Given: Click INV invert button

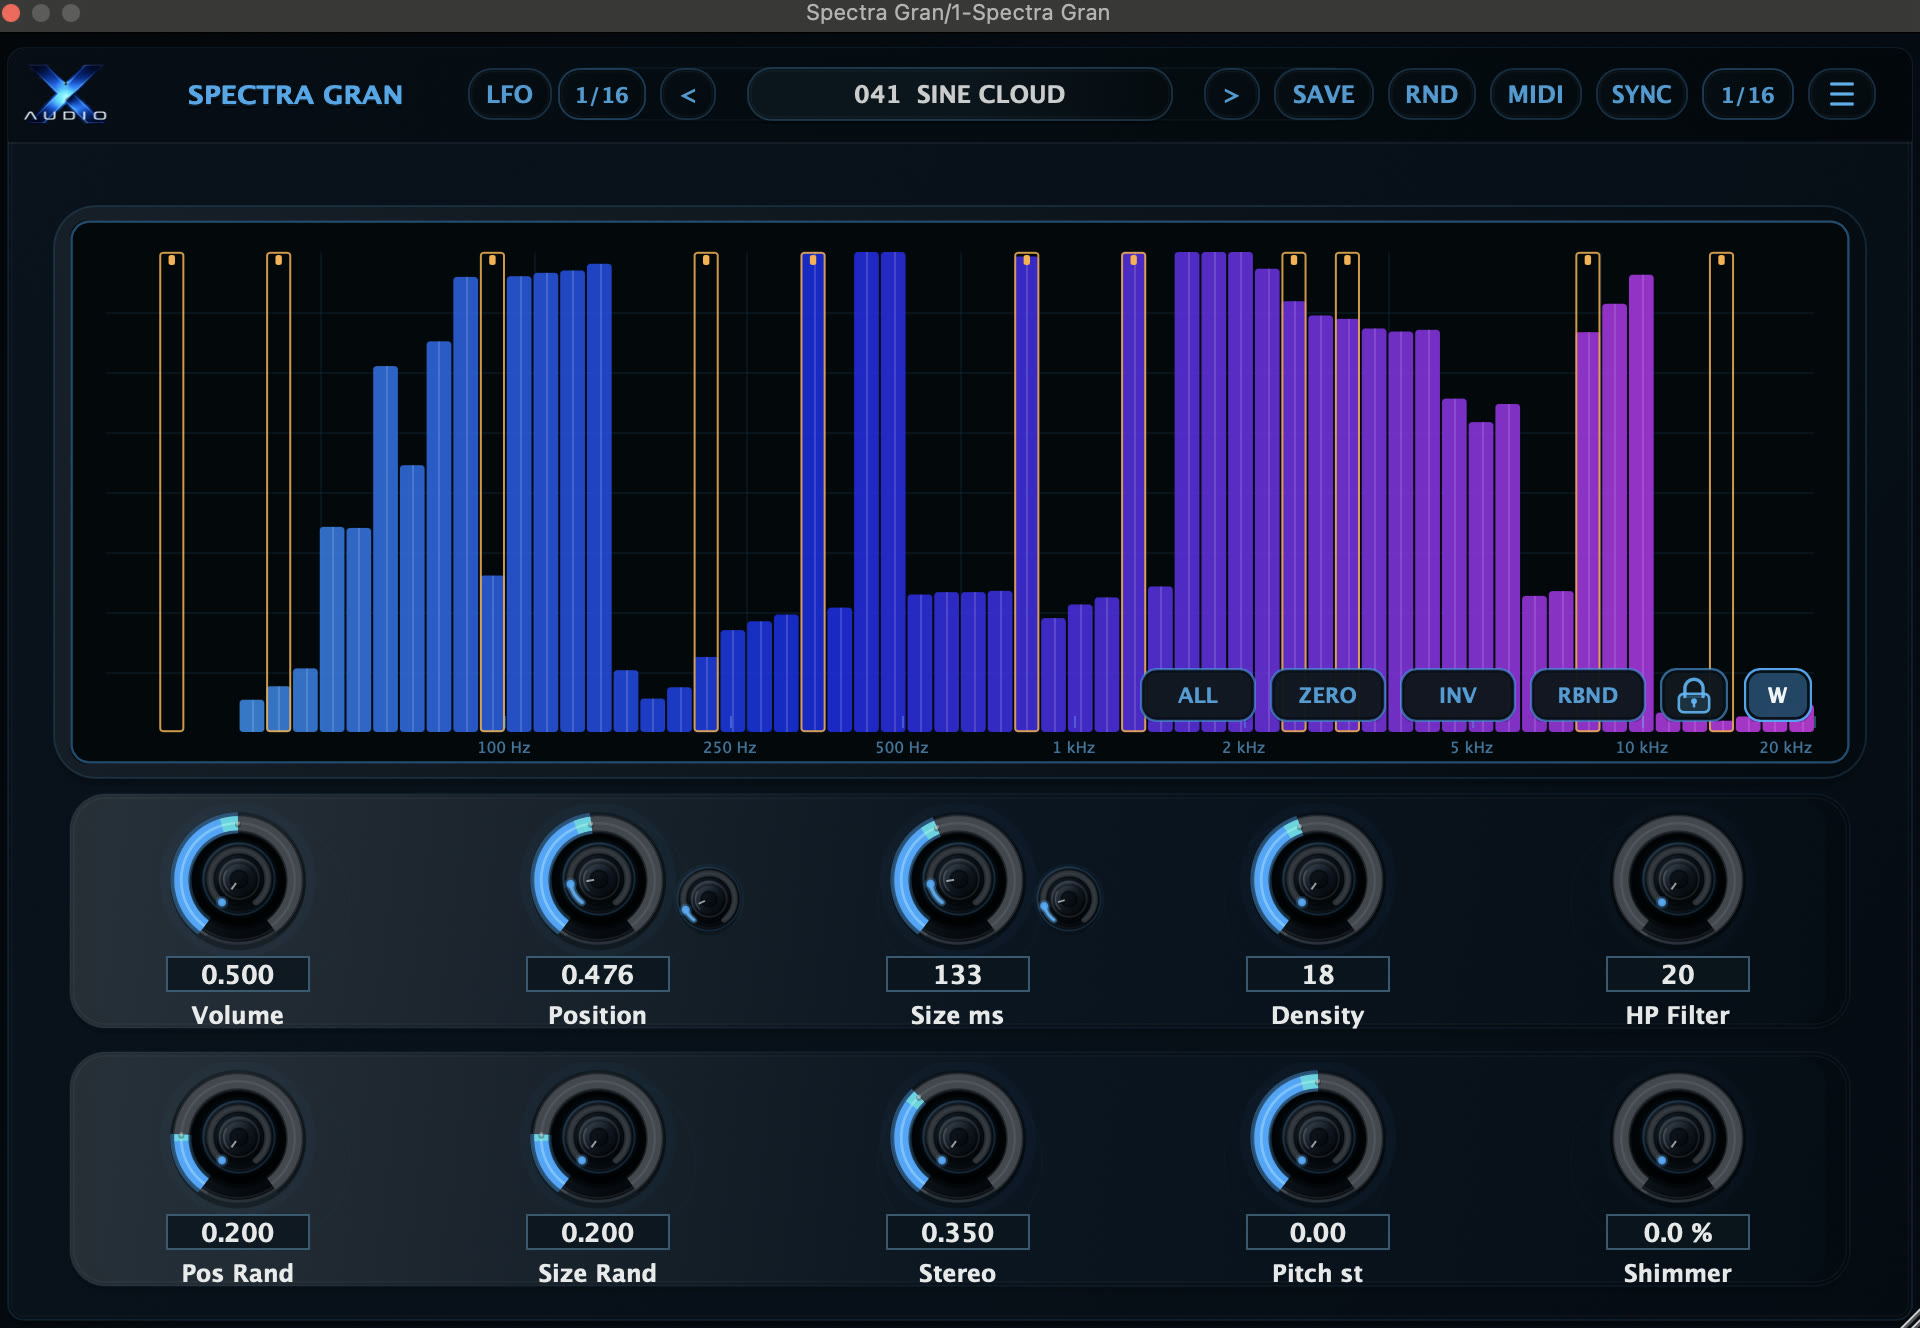Looking at the screenshot, I should (1457, 695).
